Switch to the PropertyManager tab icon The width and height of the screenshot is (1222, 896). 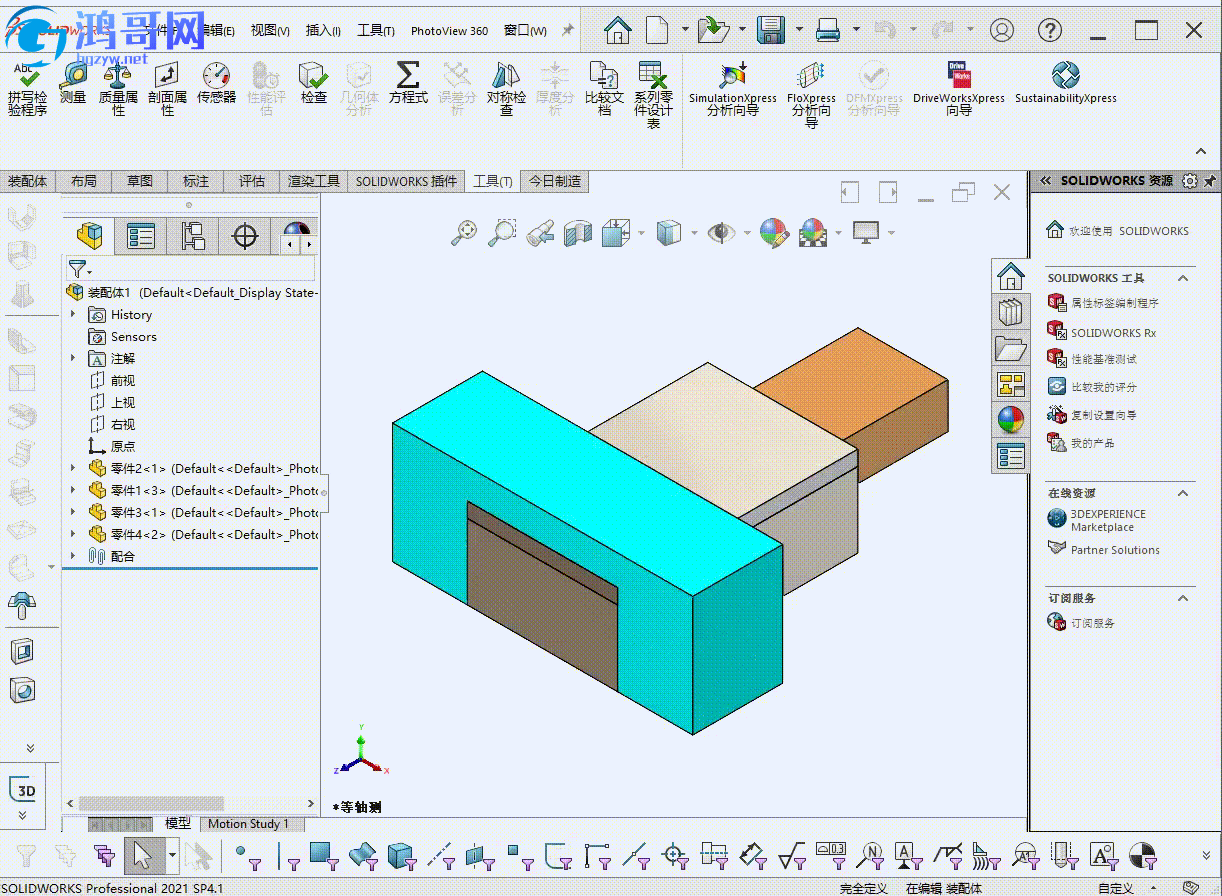point(141,237)
